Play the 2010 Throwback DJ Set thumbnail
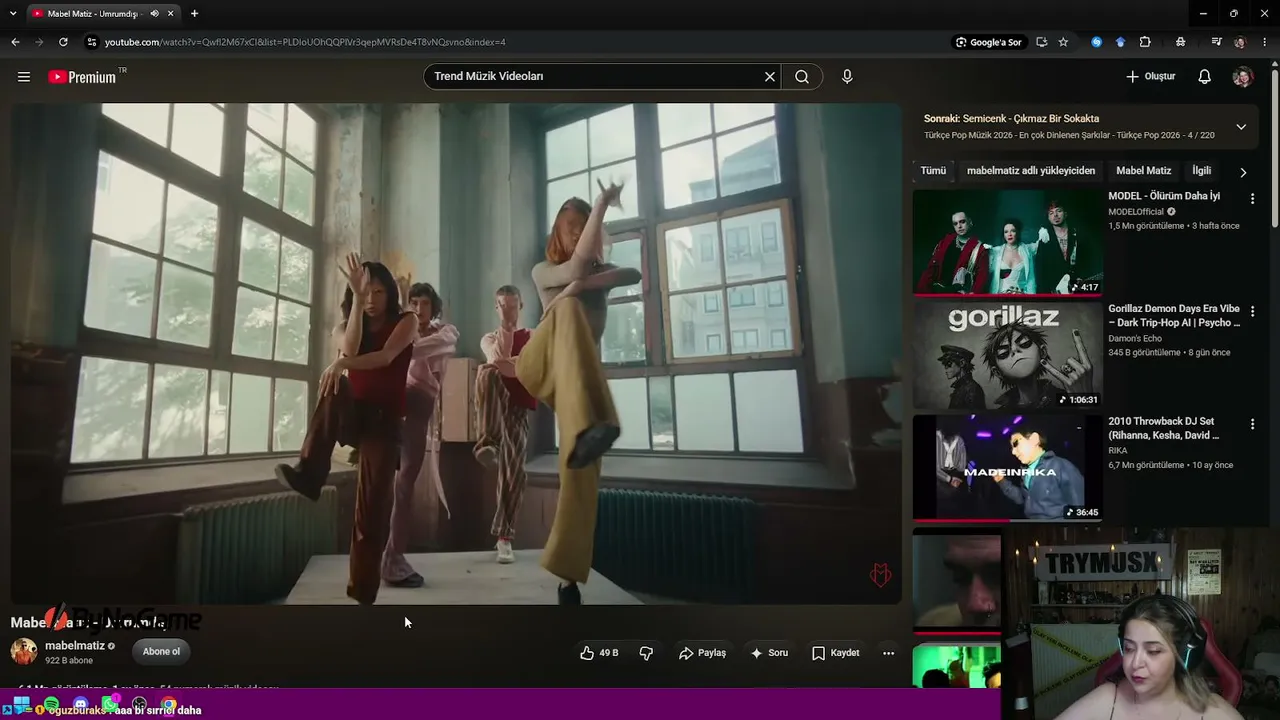The width and height of the screenshot is (1280, 720). click(x=1007, y=468)
